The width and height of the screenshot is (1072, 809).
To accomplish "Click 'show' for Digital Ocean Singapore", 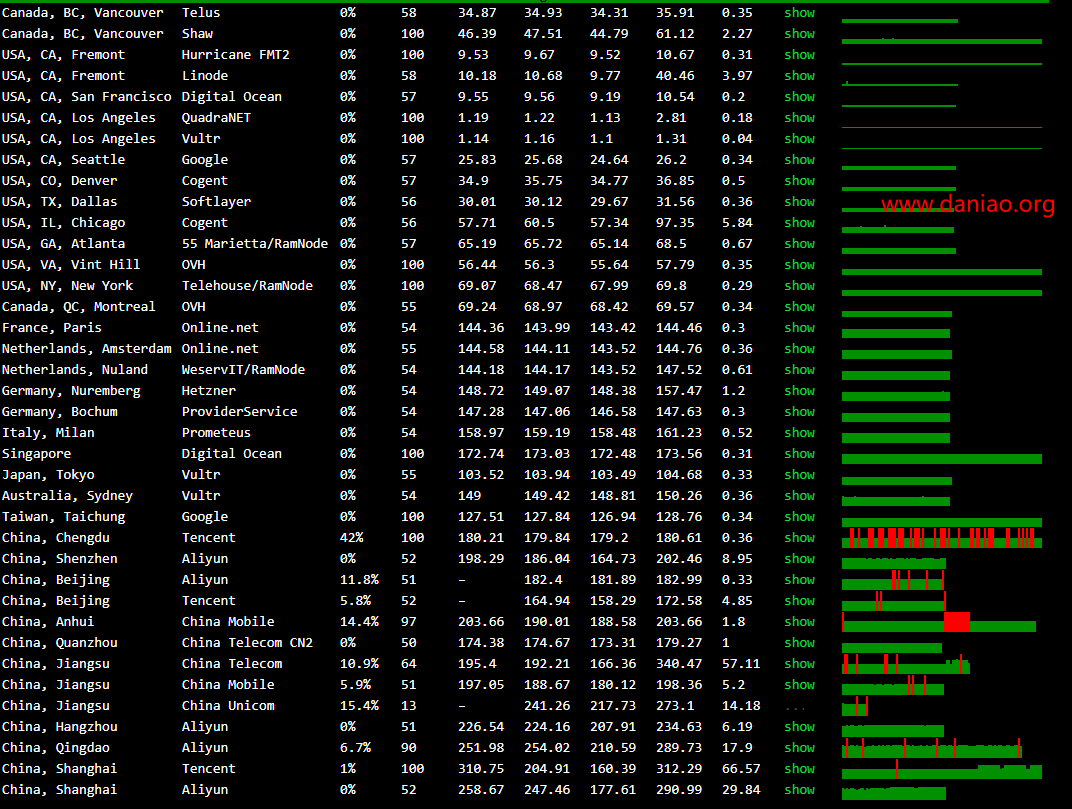I will pos(799,453).
